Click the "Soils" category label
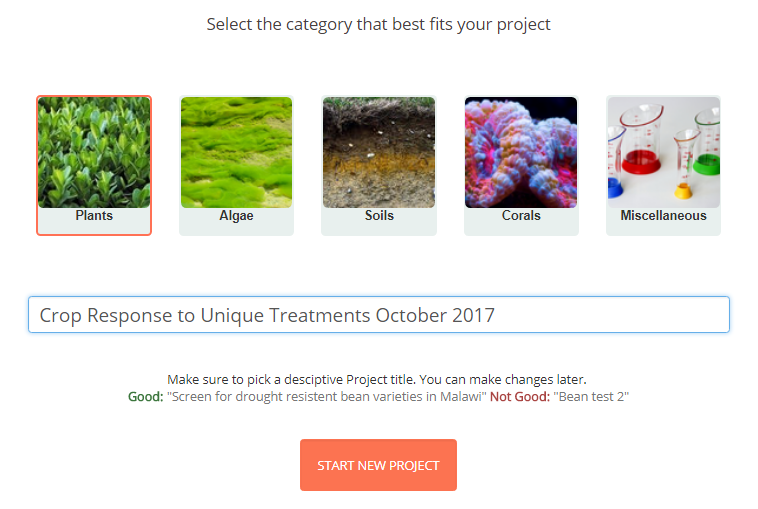This screenshot has width=758, height=509. [379, 216]
